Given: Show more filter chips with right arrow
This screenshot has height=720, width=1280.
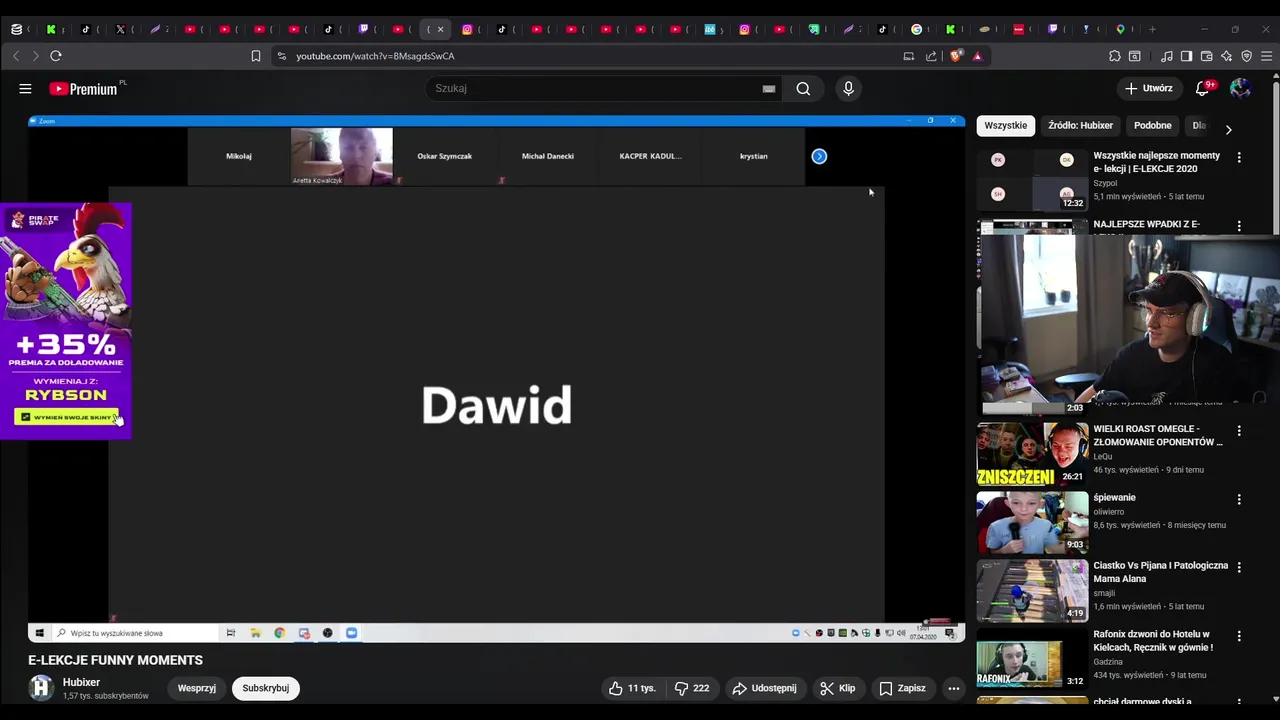Looking at the screenshot, I should pyautogui.click(x=1228, y=129).
